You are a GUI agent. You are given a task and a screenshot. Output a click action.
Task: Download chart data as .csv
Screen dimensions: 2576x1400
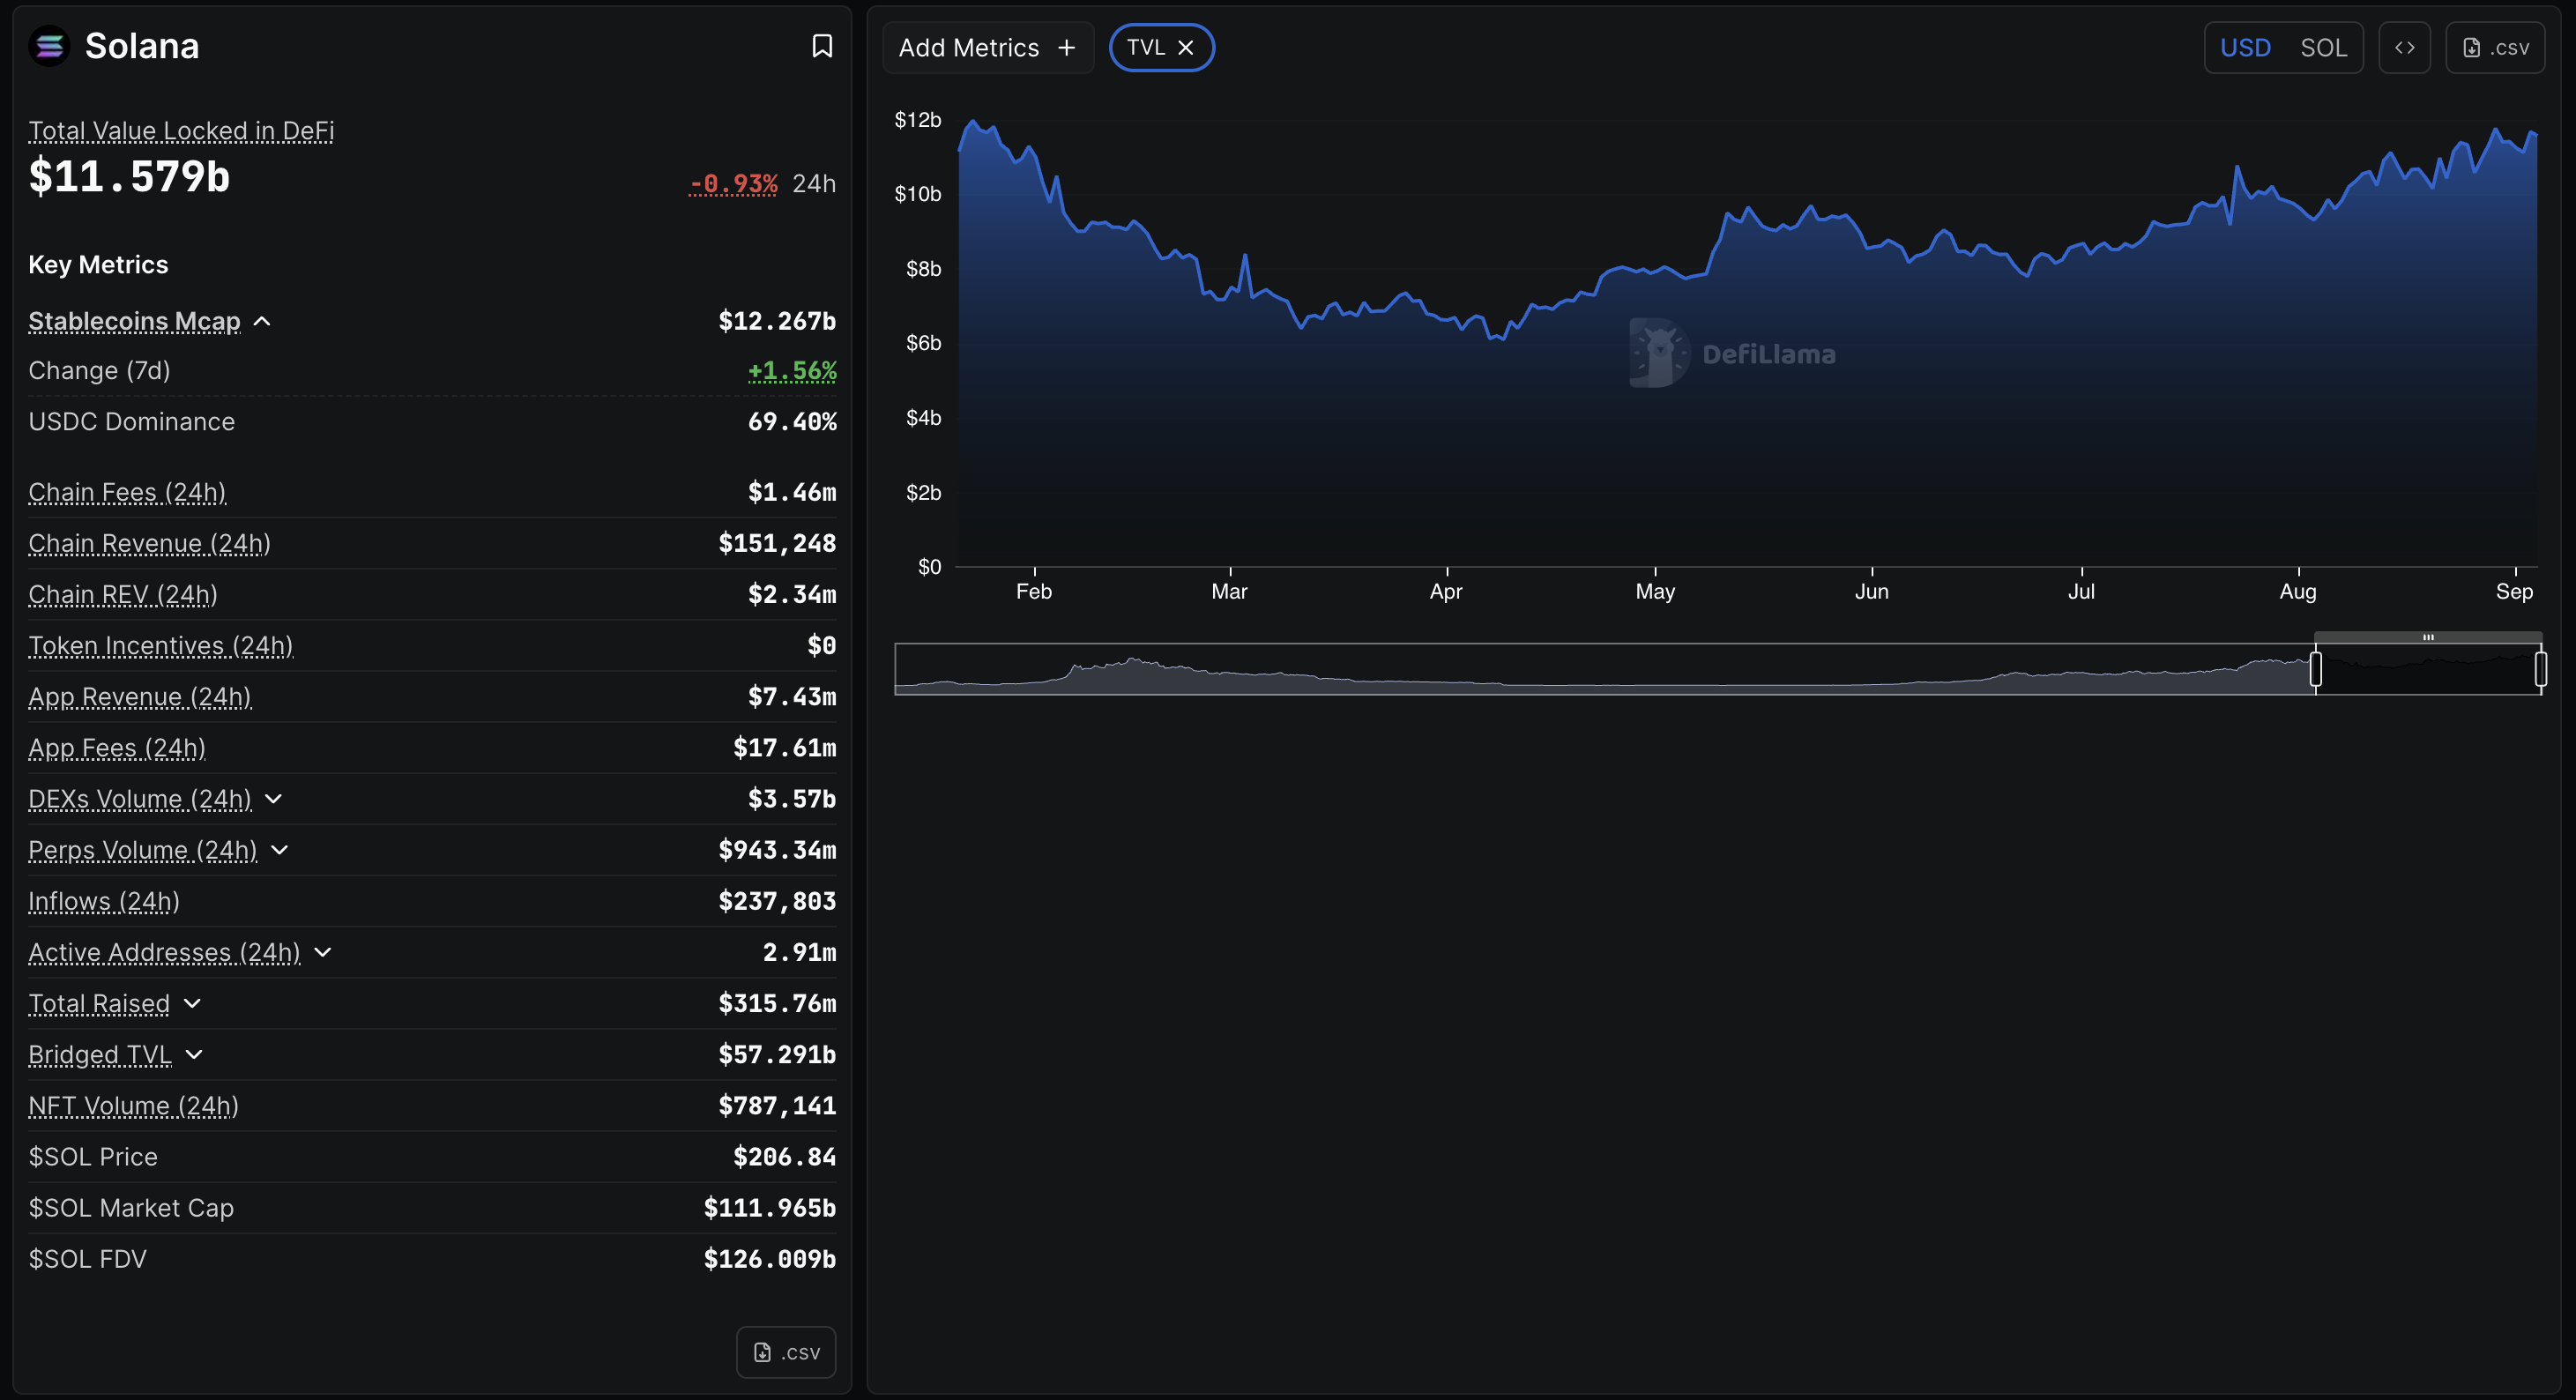click(2495, 48)
